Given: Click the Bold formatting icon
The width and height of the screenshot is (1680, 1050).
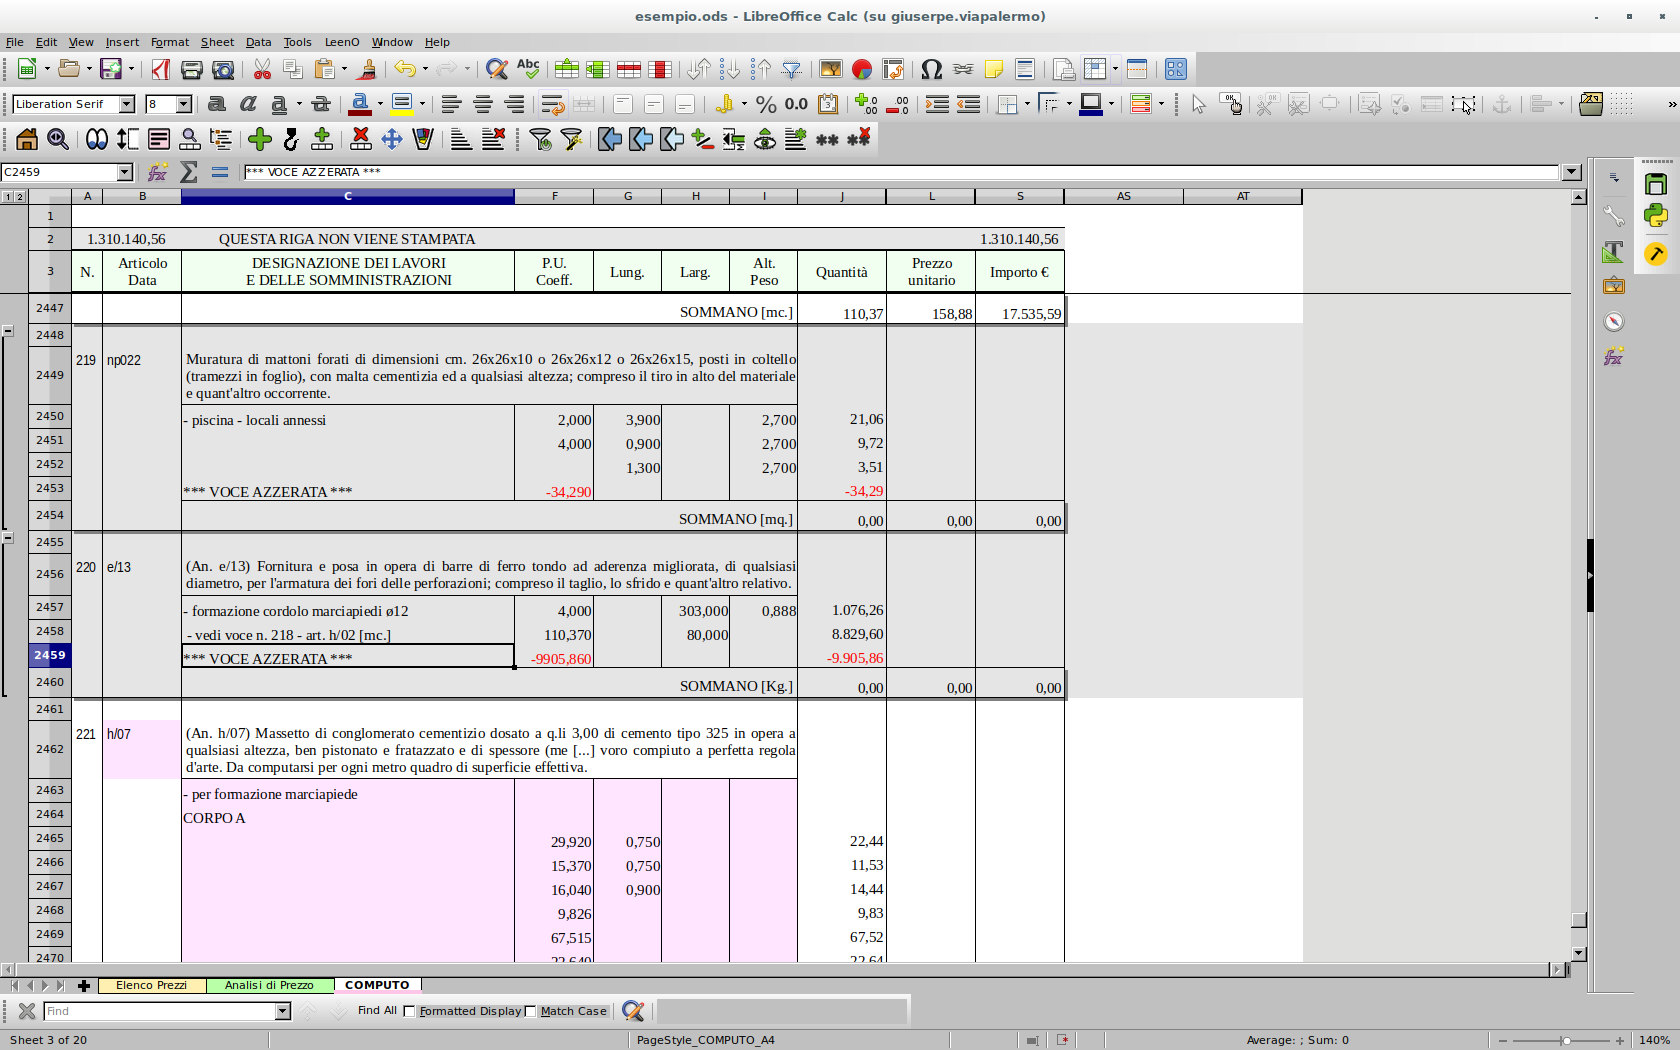Looking at the screenshot, I should coord(216,104).
